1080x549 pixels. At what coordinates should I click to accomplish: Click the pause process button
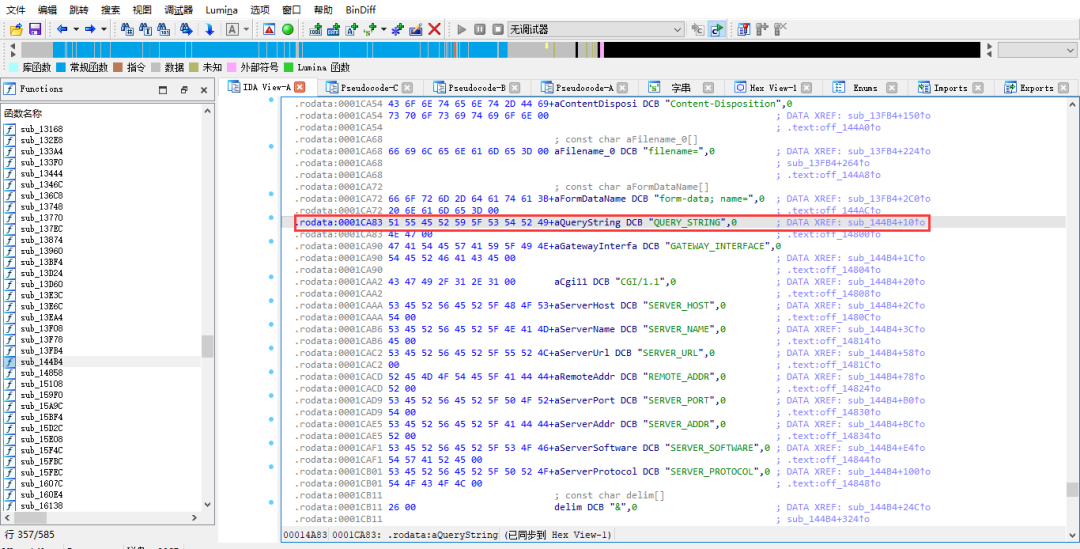480,30
